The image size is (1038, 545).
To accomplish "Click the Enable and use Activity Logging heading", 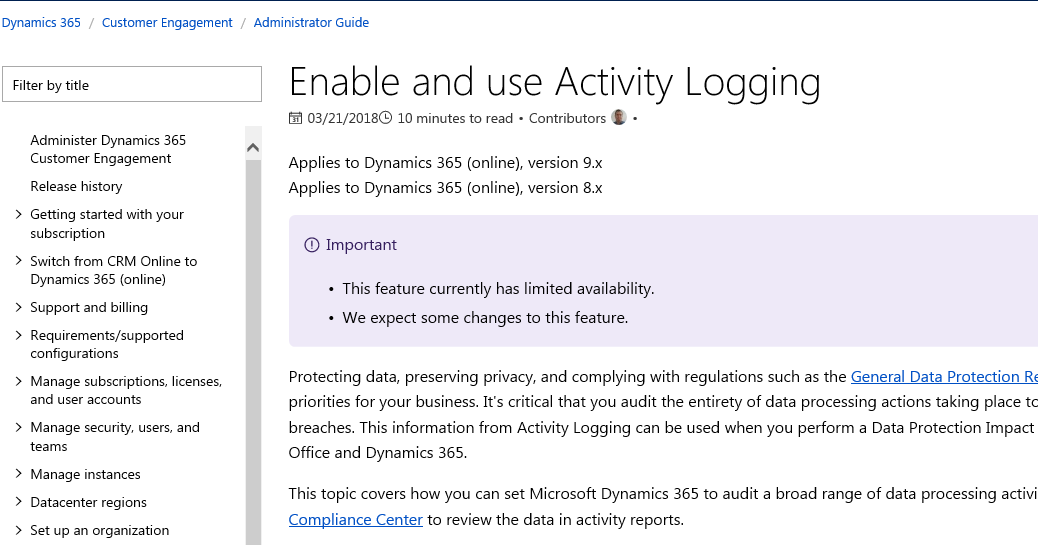I will click(555, 82).
